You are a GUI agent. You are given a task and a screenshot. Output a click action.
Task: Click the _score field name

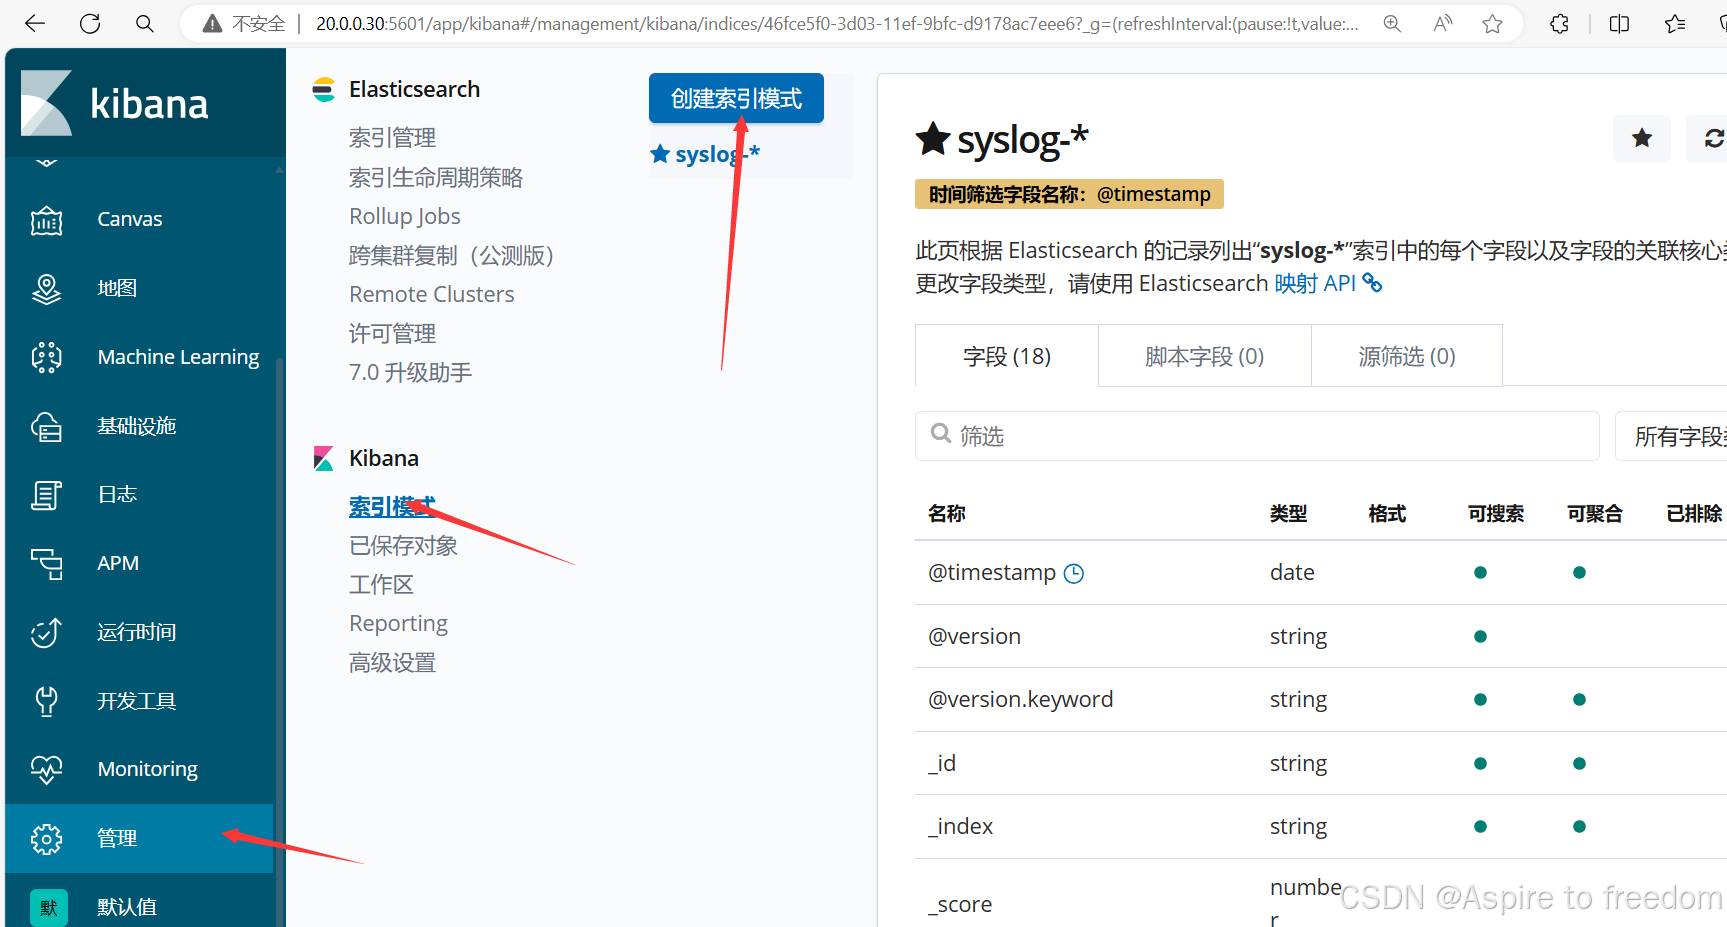960,904
